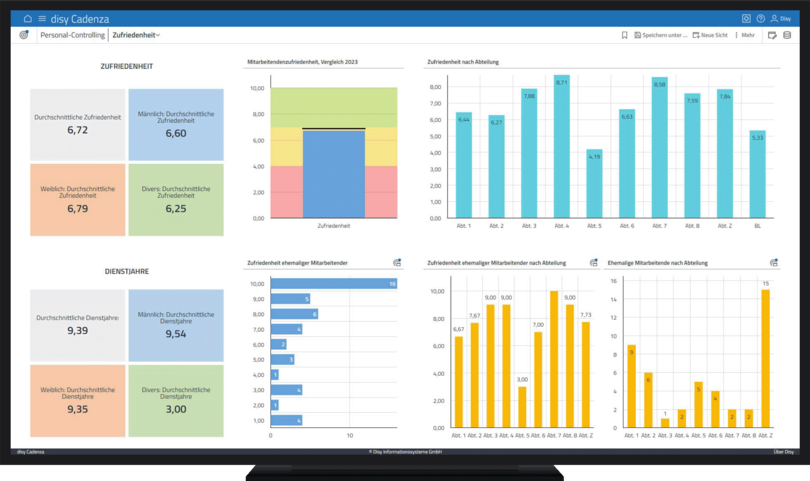
Task: Click the icon left of help in header
Action: pyautogui.click(x=746, y=19)
